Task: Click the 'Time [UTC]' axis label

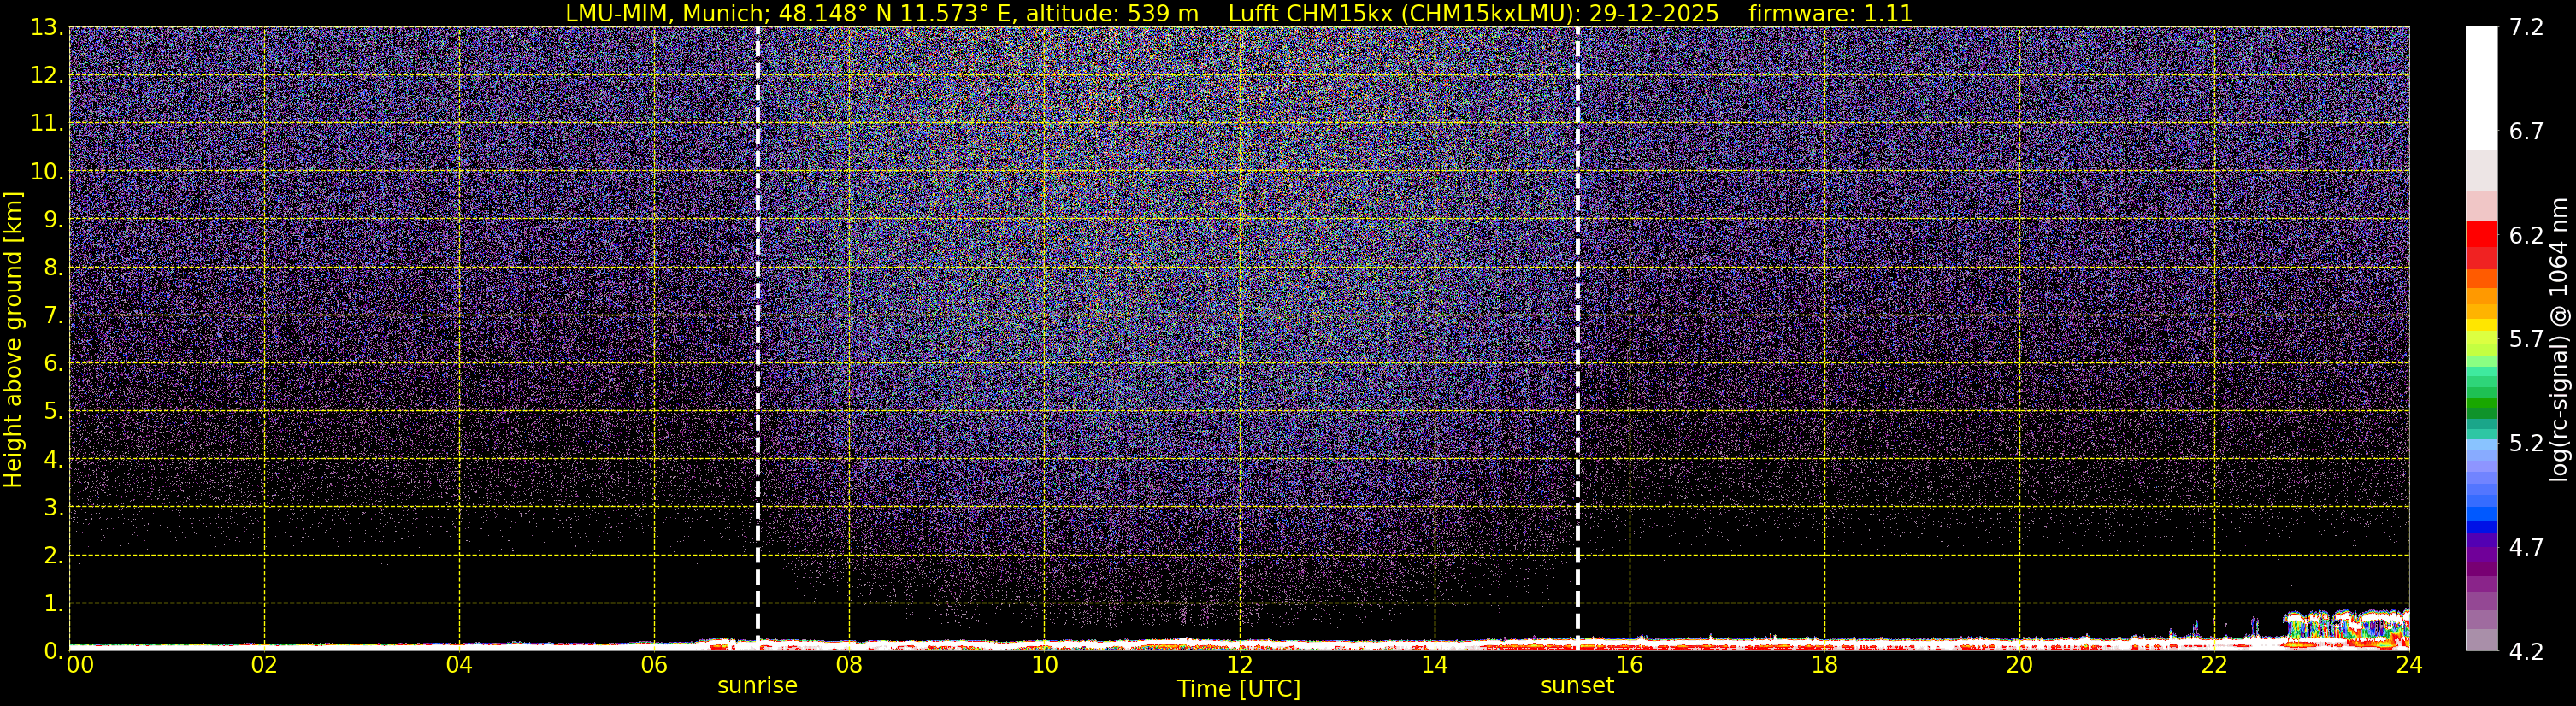Action: [1239, 689]
